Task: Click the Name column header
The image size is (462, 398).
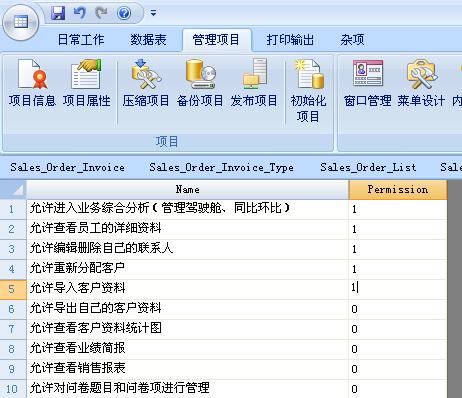Action: click(x=188, y=190)
